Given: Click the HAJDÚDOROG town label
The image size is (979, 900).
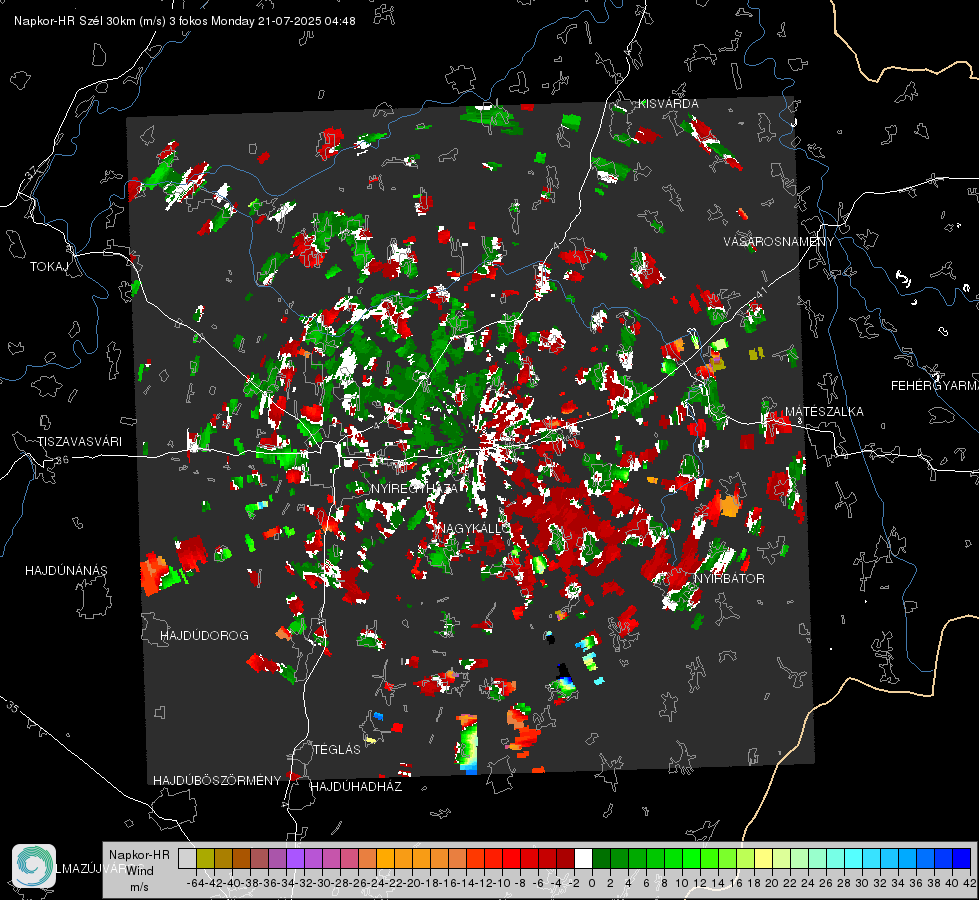Looking at the screenshot, I should 204,635.
